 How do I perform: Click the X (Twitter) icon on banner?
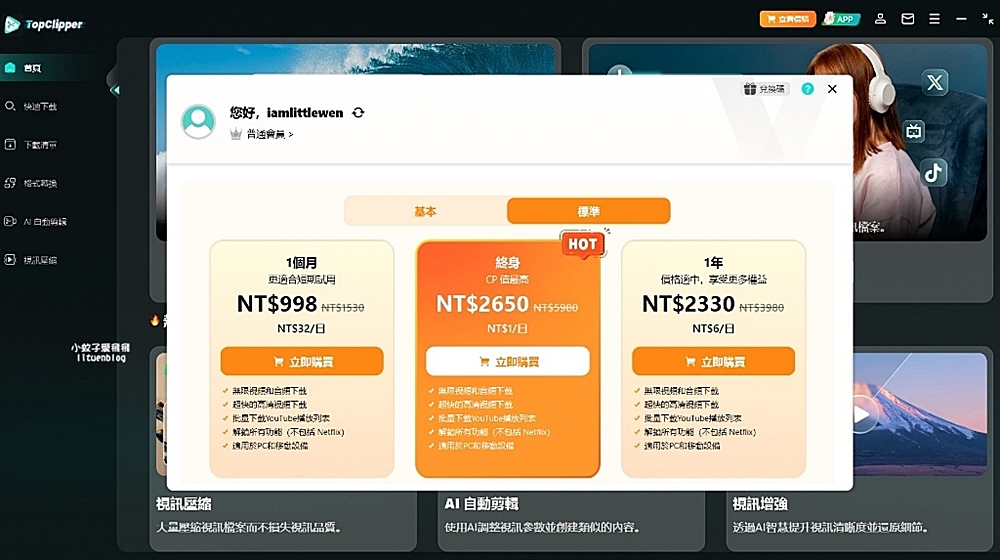935,82
